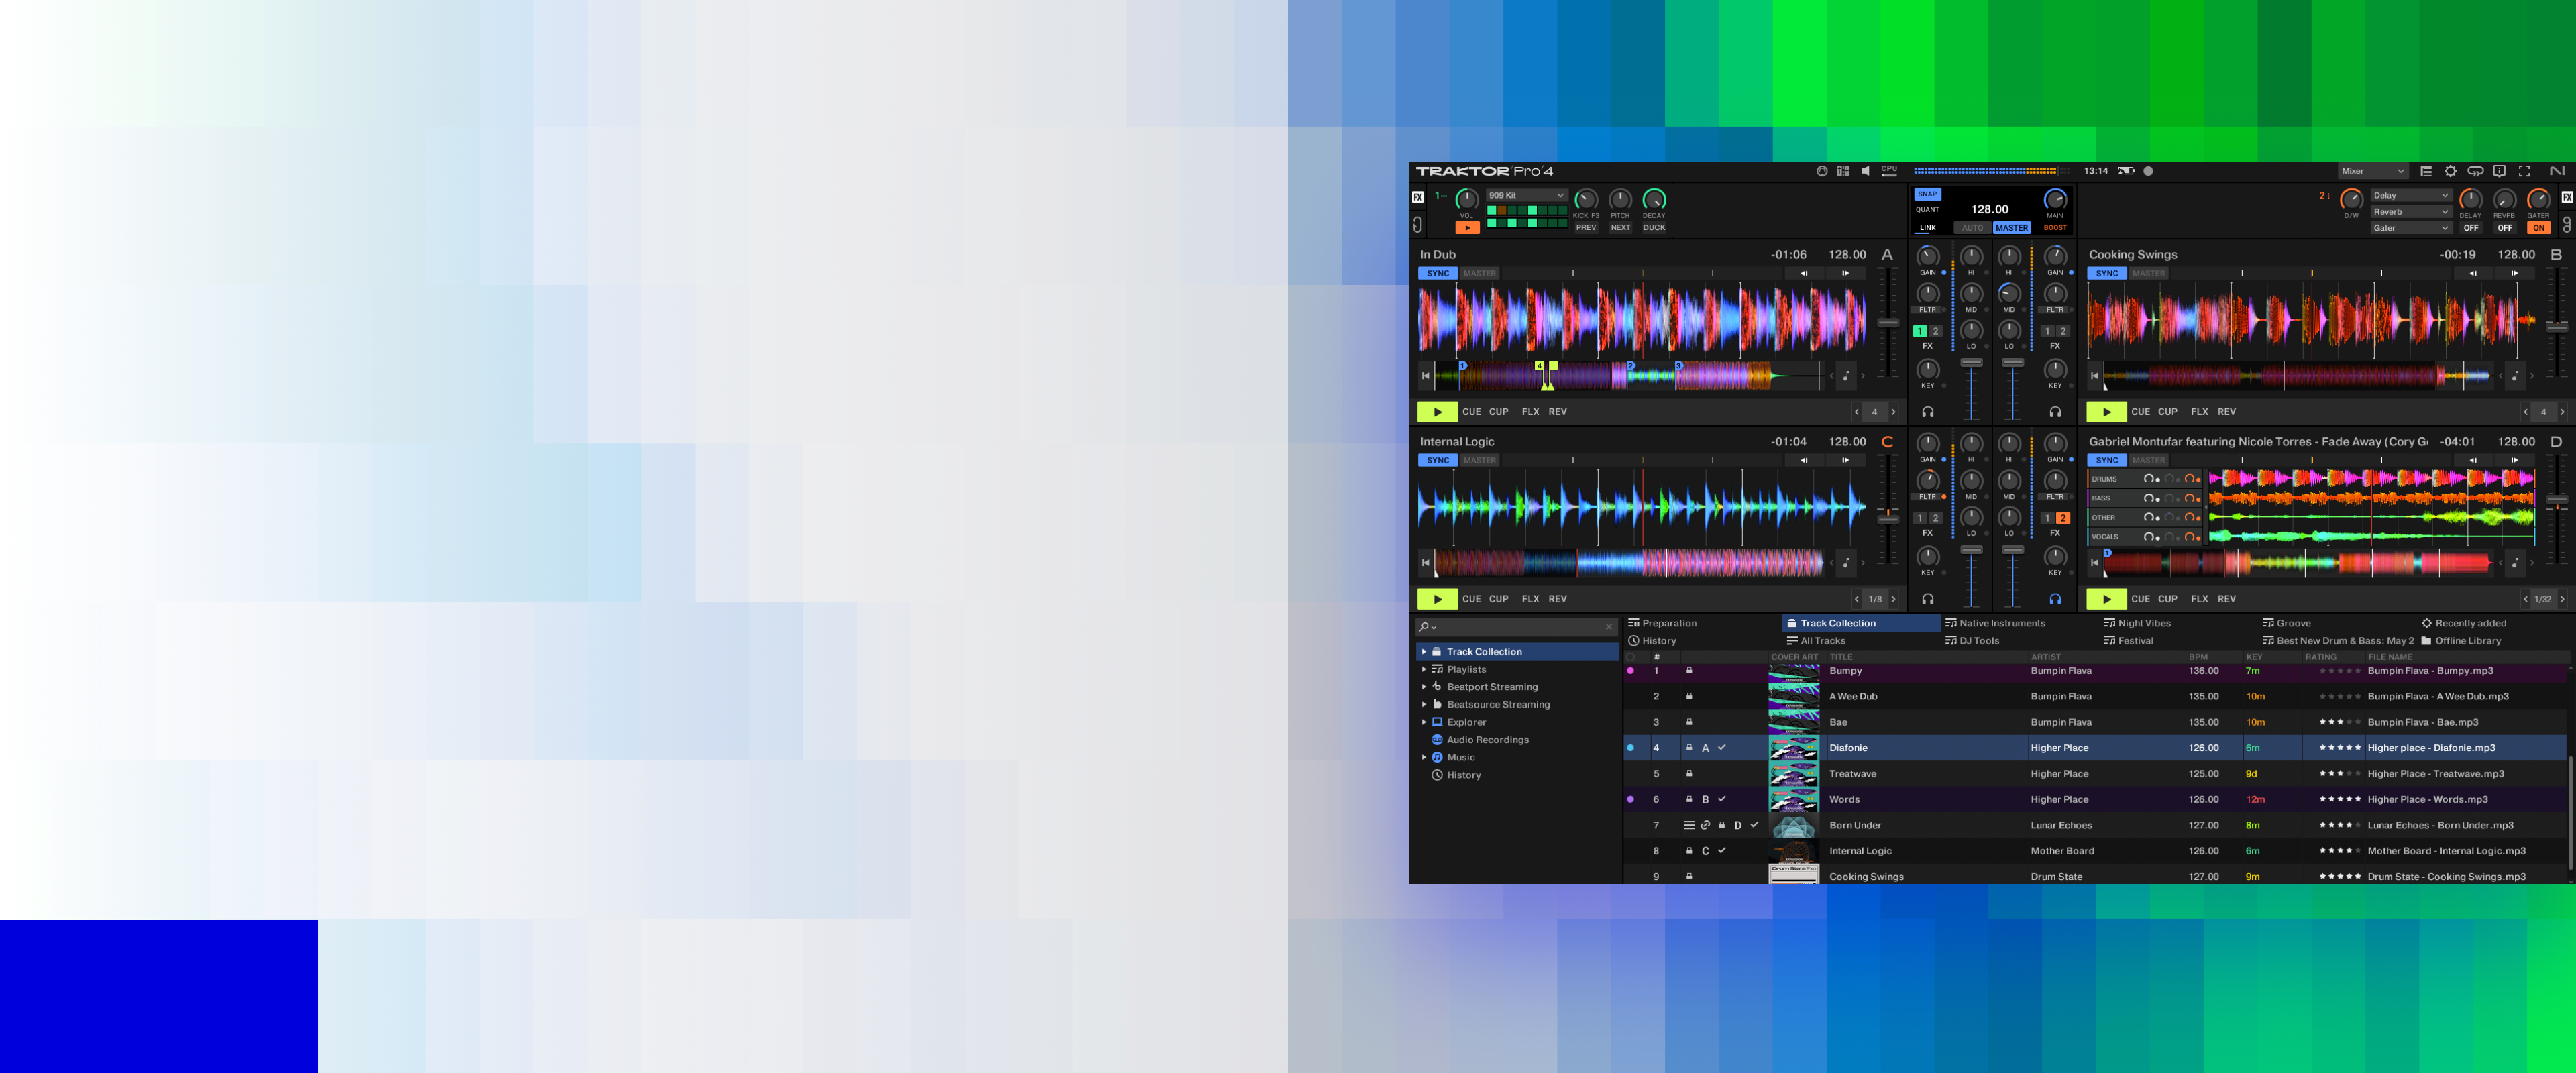
Task: Click the fullscreen icon in header
Action: point(2524,171)
